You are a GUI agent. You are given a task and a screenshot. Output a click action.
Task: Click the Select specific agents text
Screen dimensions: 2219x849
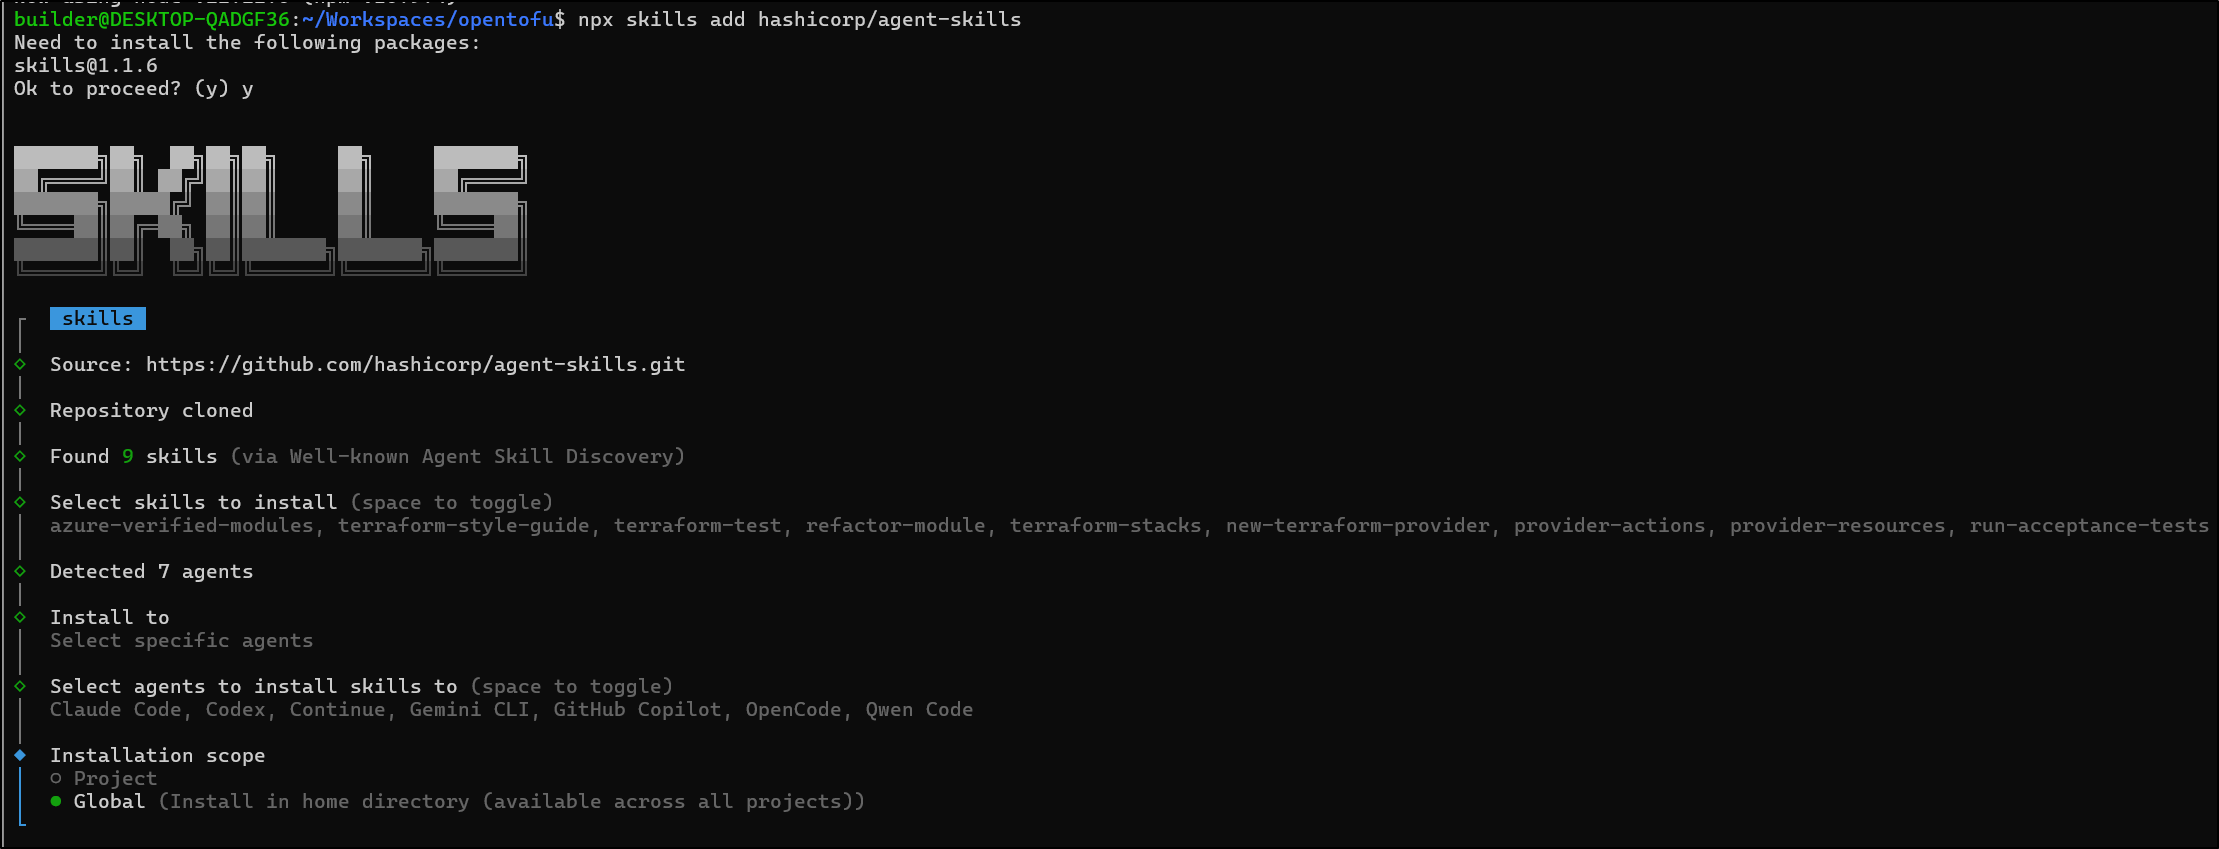pos(181,640)
